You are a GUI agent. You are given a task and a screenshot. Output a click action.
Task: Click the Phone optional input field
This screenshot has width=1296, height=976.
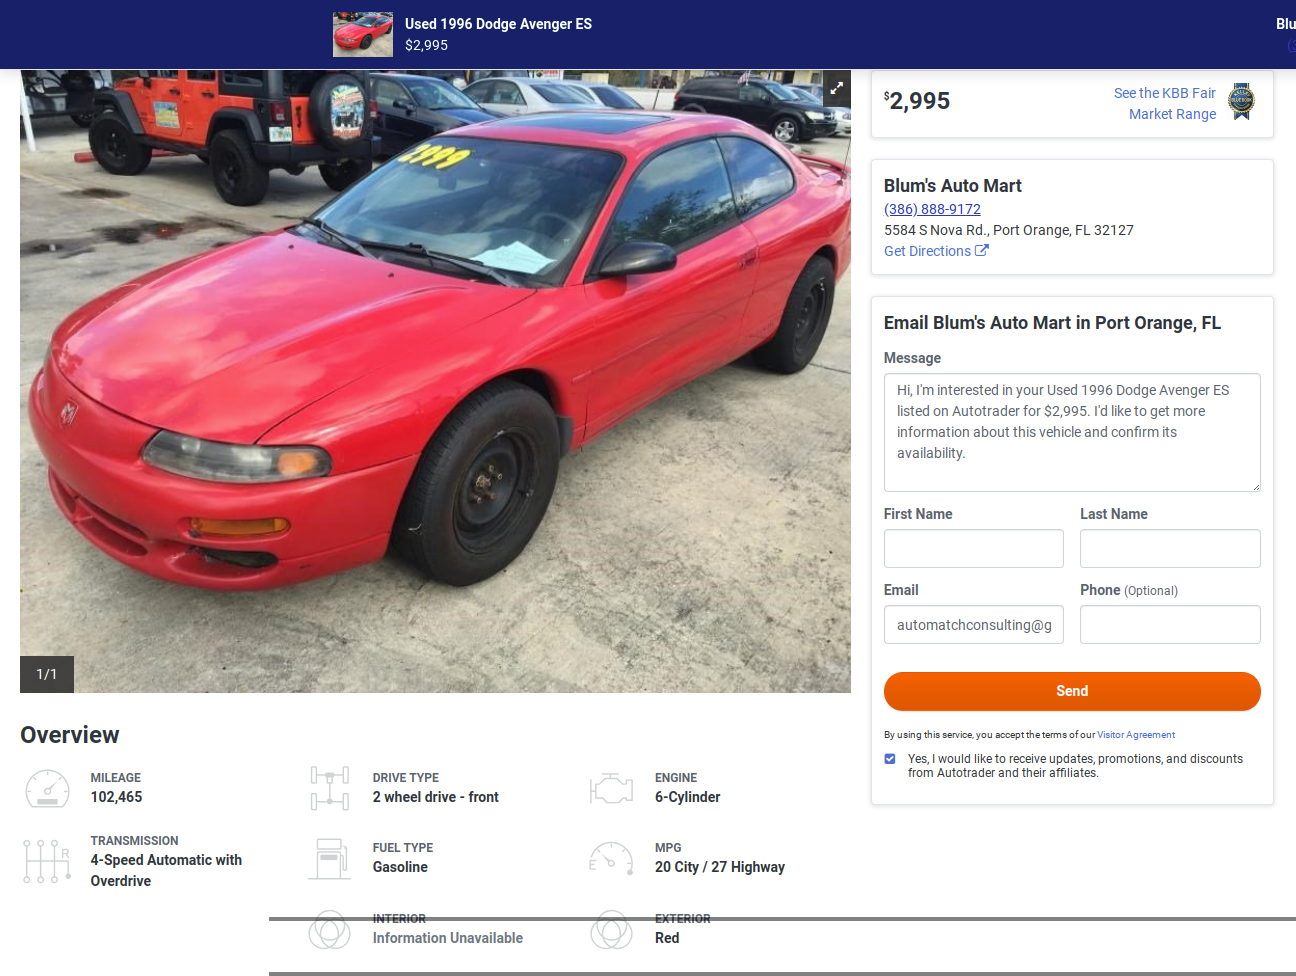point(1170,625)
